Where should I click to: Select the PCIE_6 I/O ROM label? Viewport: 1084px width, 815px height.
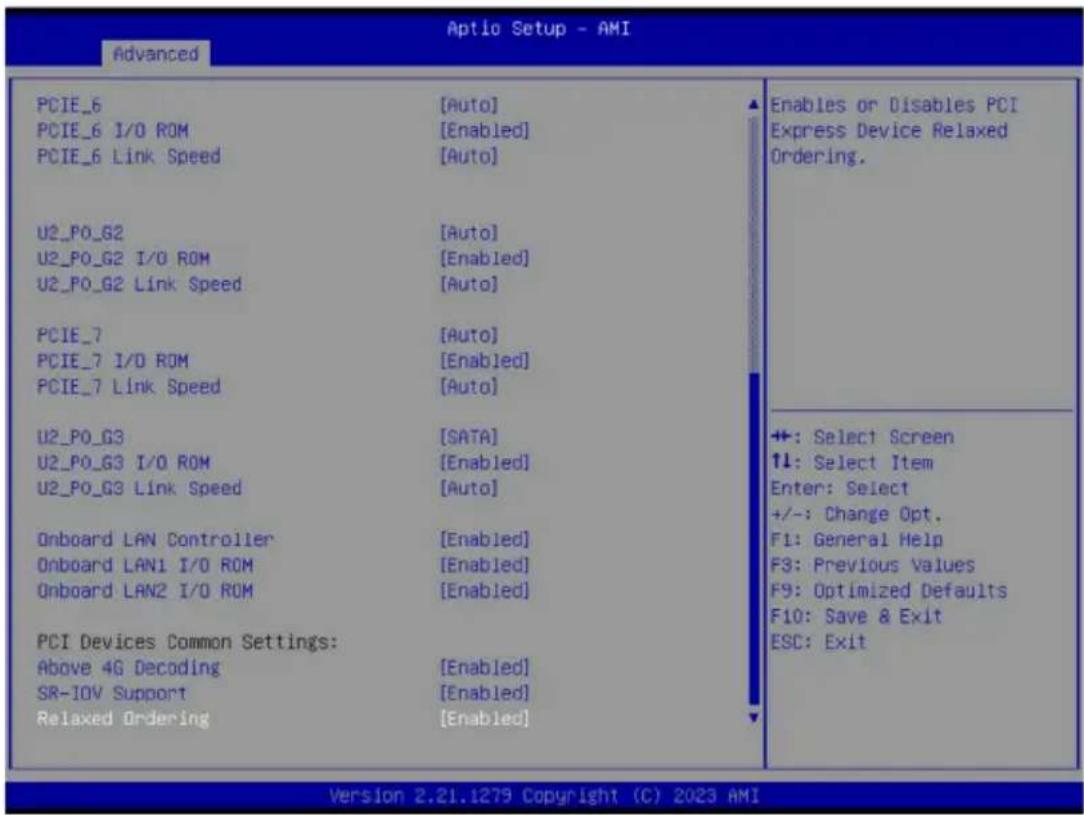pyautogui.click(x=113, y=131)
